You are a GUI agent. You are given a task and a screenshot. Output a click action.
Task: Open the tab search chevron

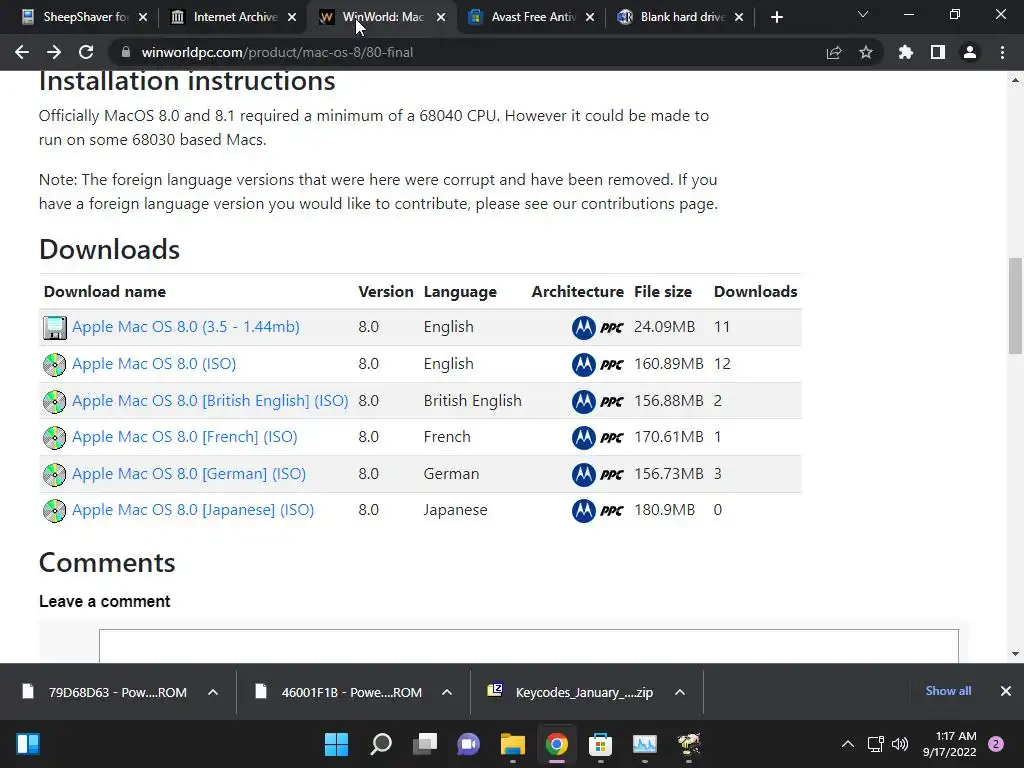coord(863,14)
